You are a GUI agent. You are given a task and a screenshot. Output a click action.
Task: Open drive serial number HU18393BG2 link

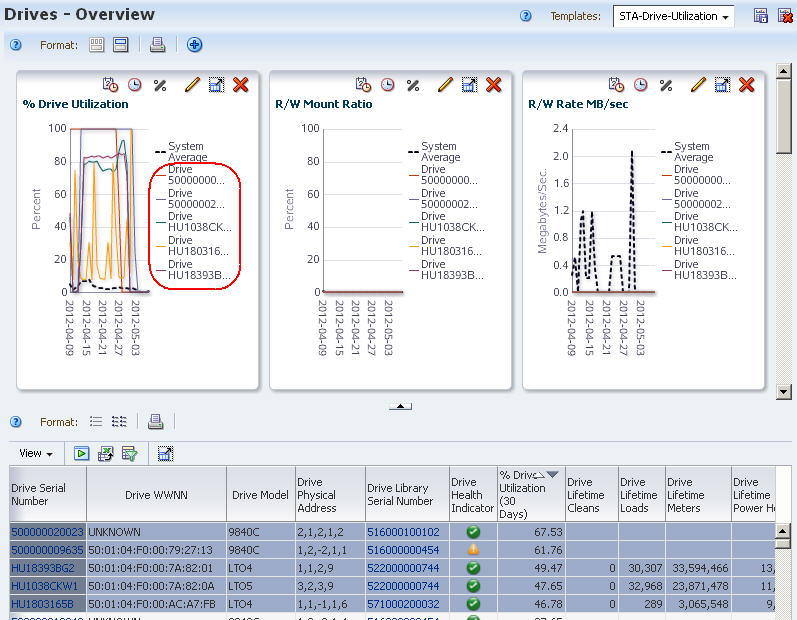pyautogui.click(x=43, y=568)
